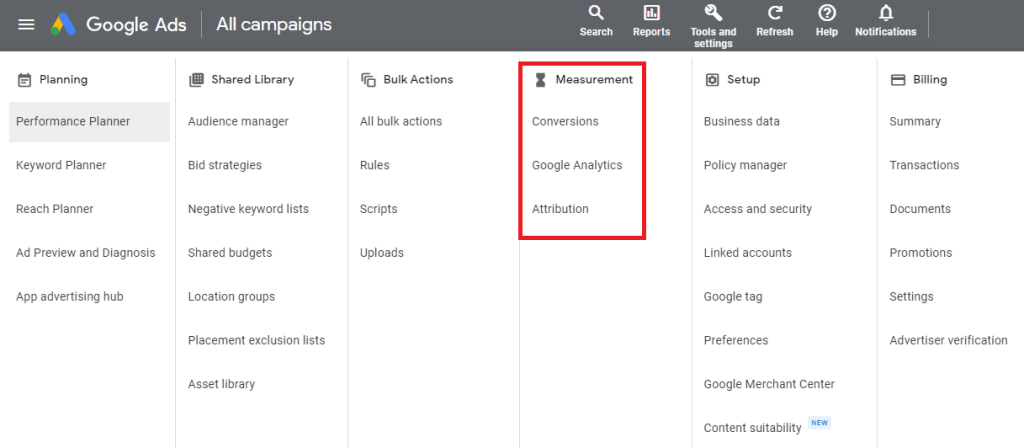Screen dimensions: 1024x448
Task: Open Keyword Planner
Action: pyautogui.click(x=61, y=165)
